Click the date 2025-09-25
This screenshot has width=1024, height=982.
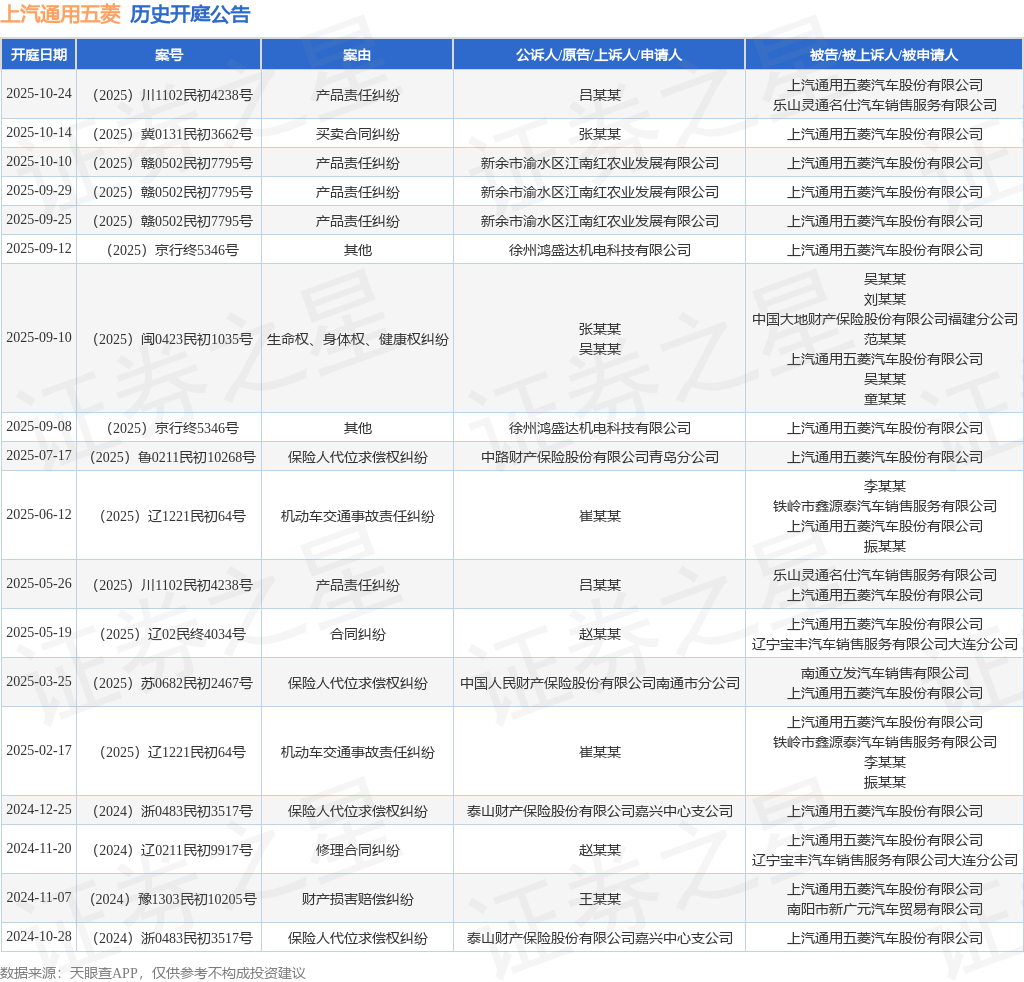point(39,219)
